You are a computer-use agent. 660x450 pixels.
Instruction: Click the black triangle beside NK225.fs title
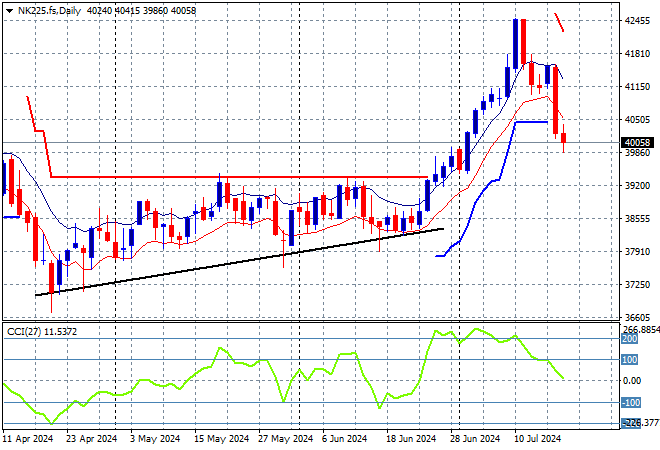(9, 11)
